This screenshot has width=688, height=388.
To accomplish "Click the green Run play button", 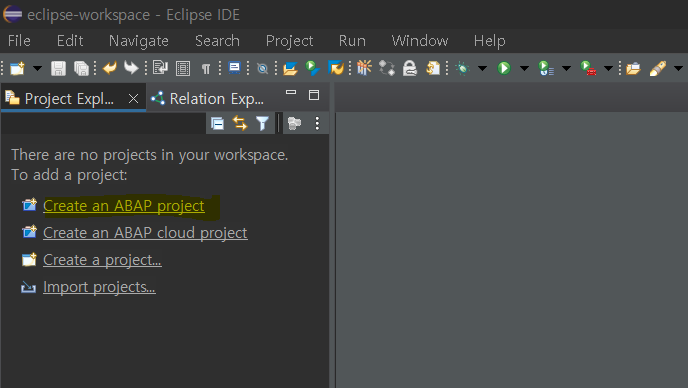I will coord(504,68).
